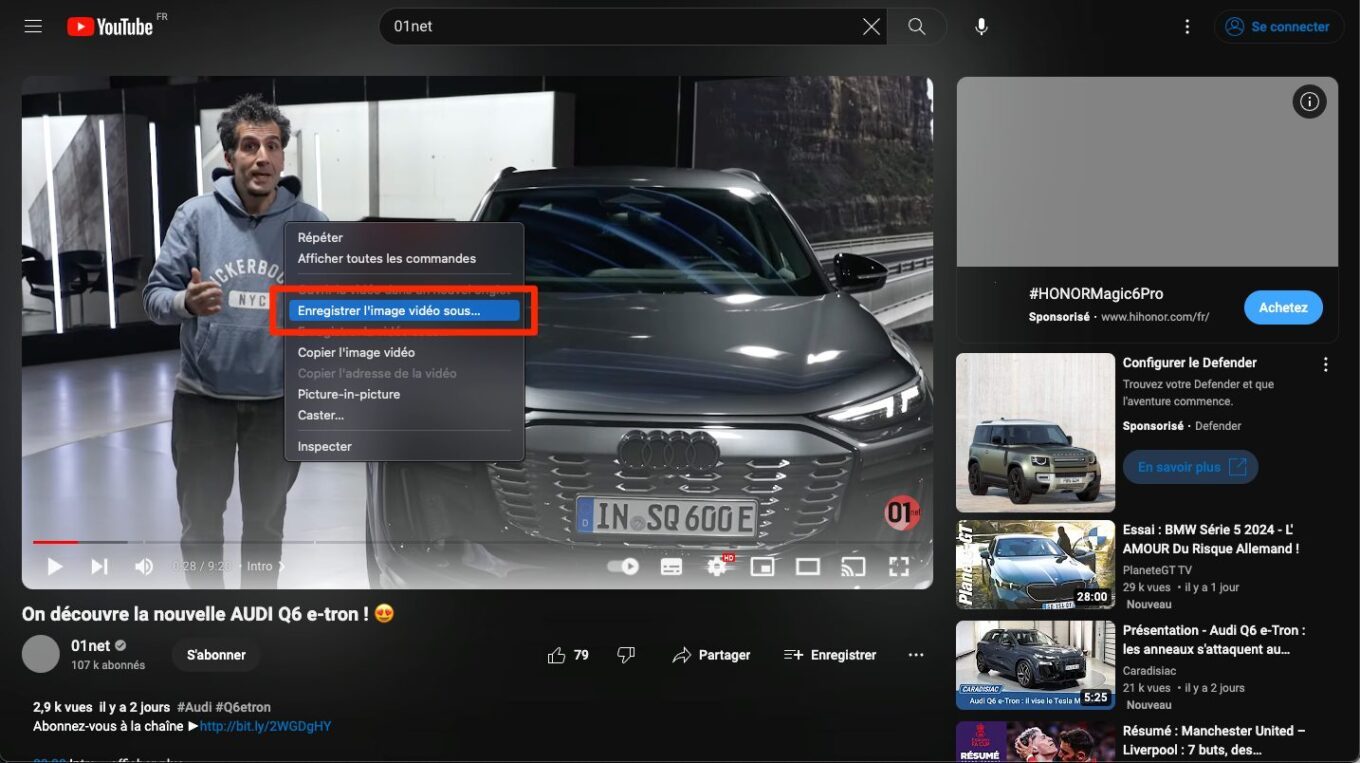Viewport: 1360px width, 763px height.
Task: Open the #Q6etron hashtag link
Action: [243, 707]
